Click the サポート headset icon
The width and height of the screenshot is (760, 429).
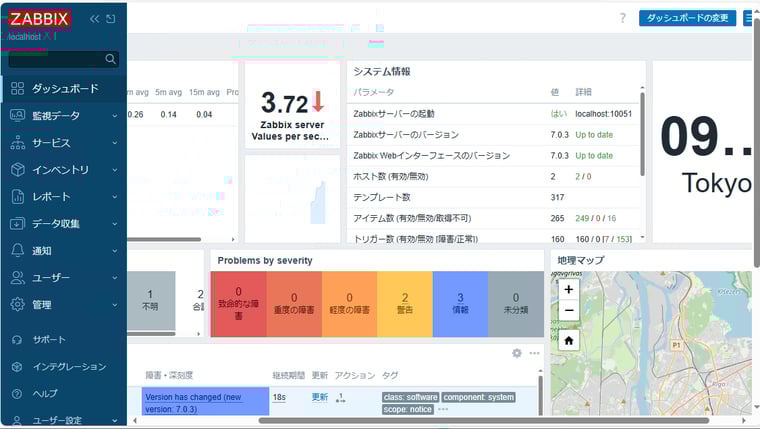(x=17, y=340)
